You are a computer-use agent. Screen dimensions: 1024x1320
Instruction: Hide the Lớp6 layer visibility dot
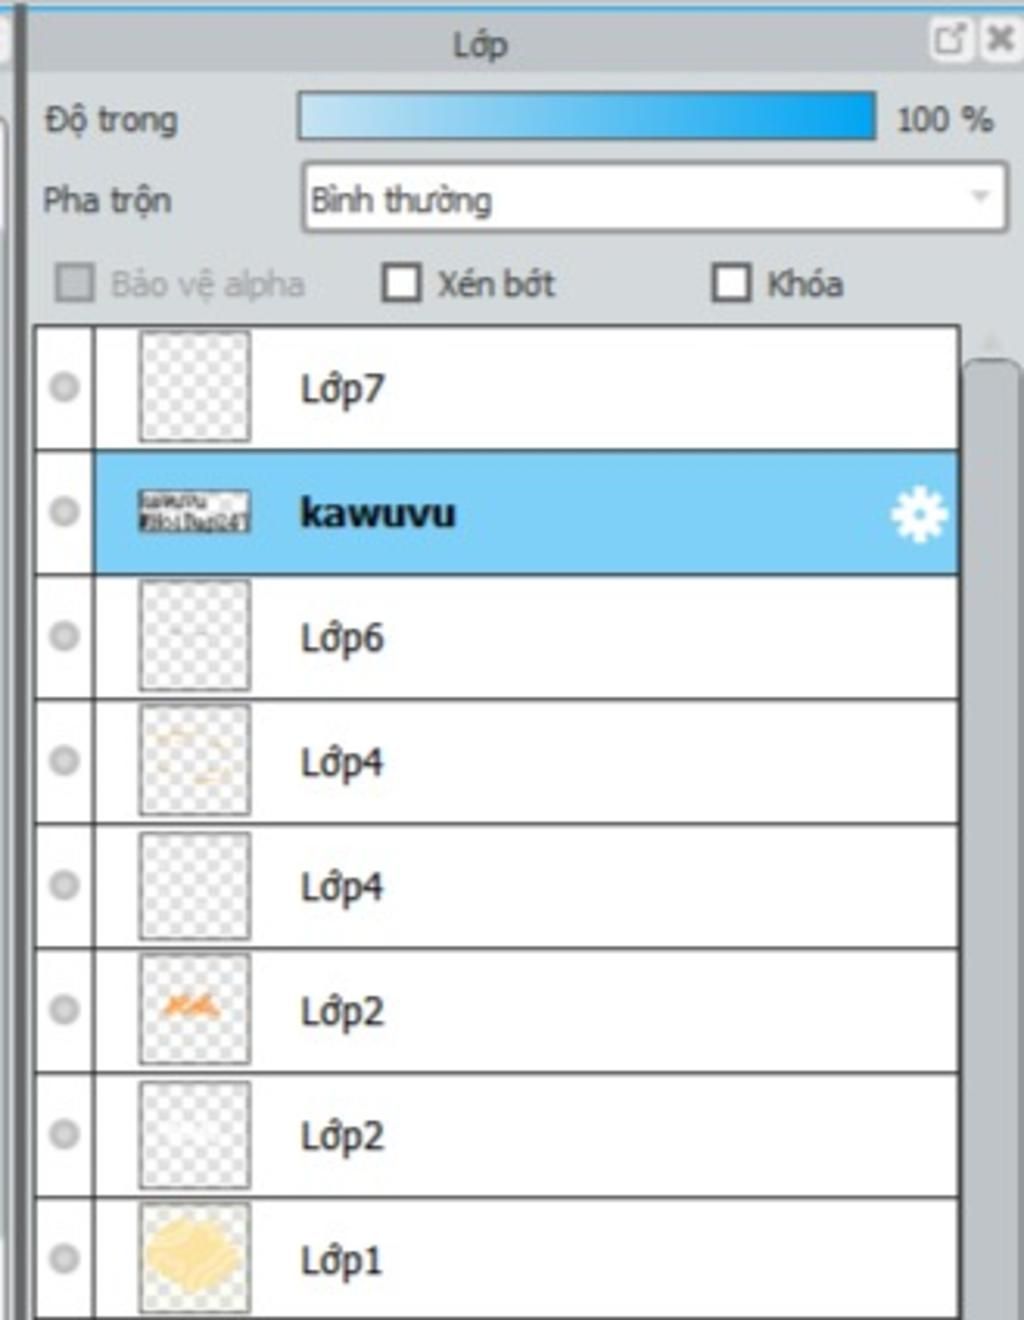64,636
